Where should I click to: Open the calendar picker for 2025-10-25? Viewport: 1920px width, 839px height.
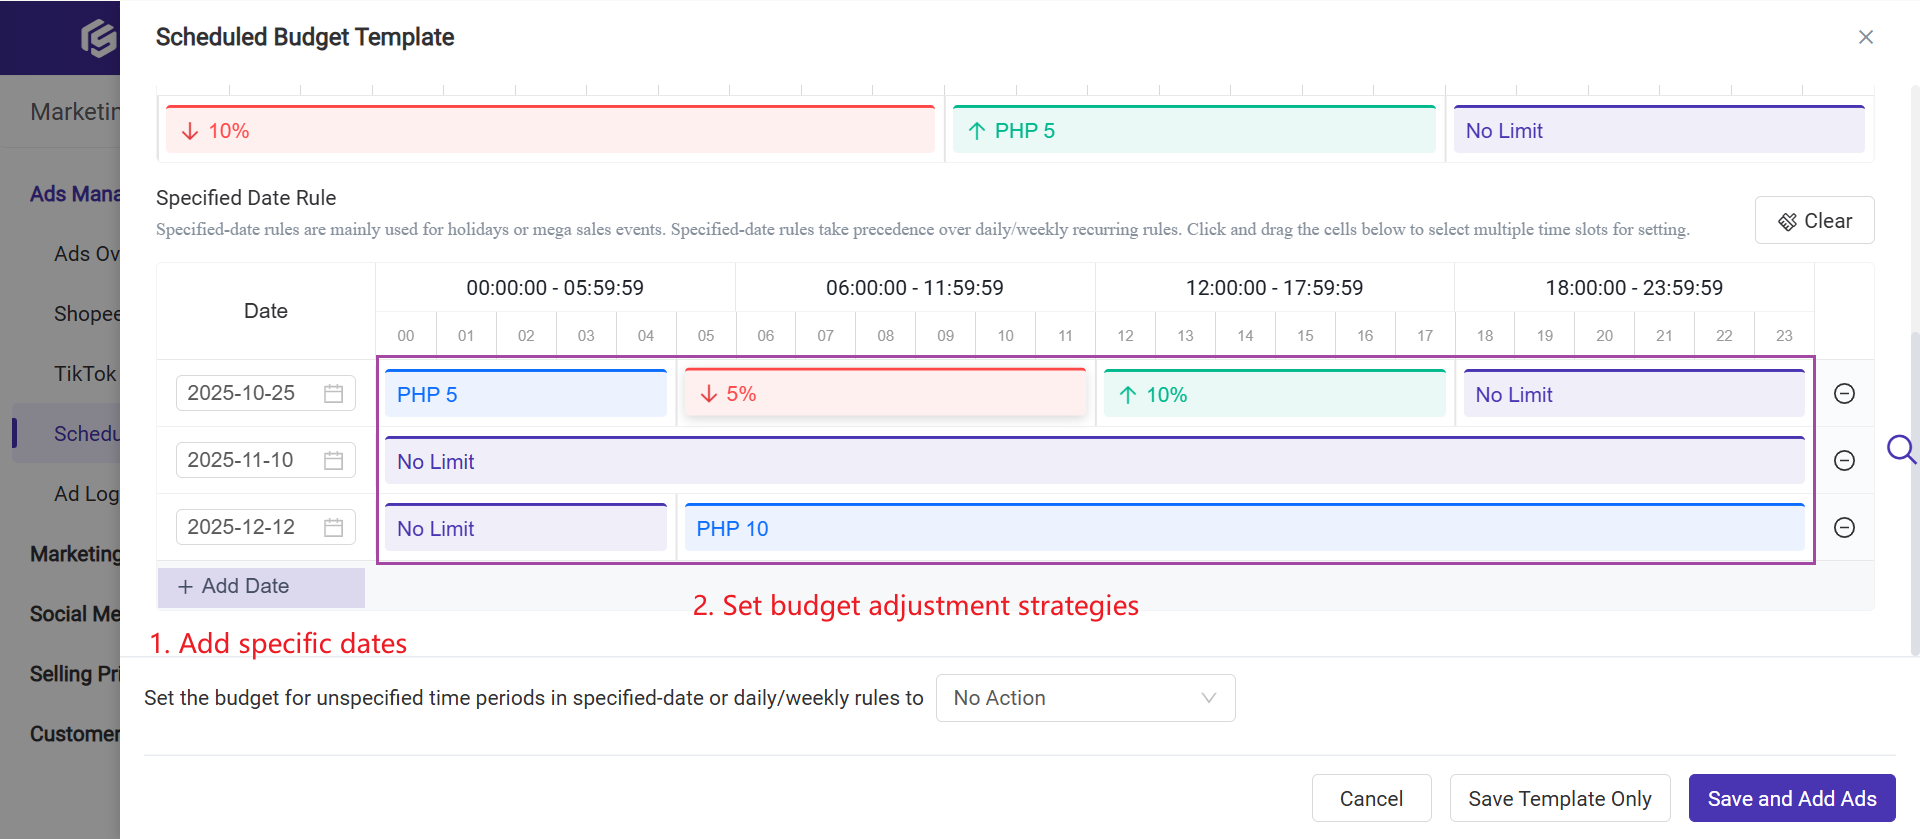point(334,393)
